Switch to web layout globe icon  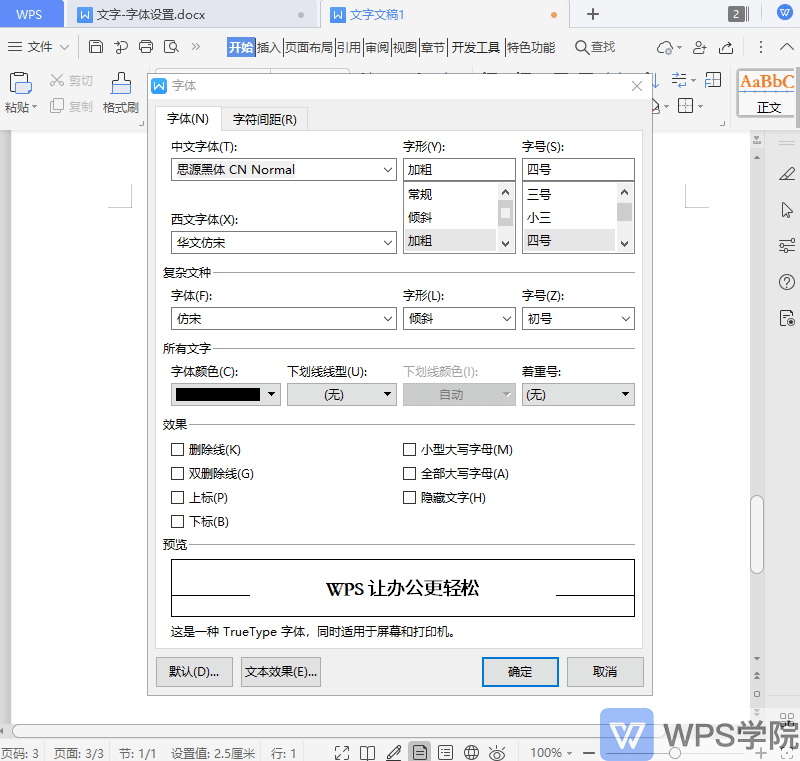(x=471, y=752)
